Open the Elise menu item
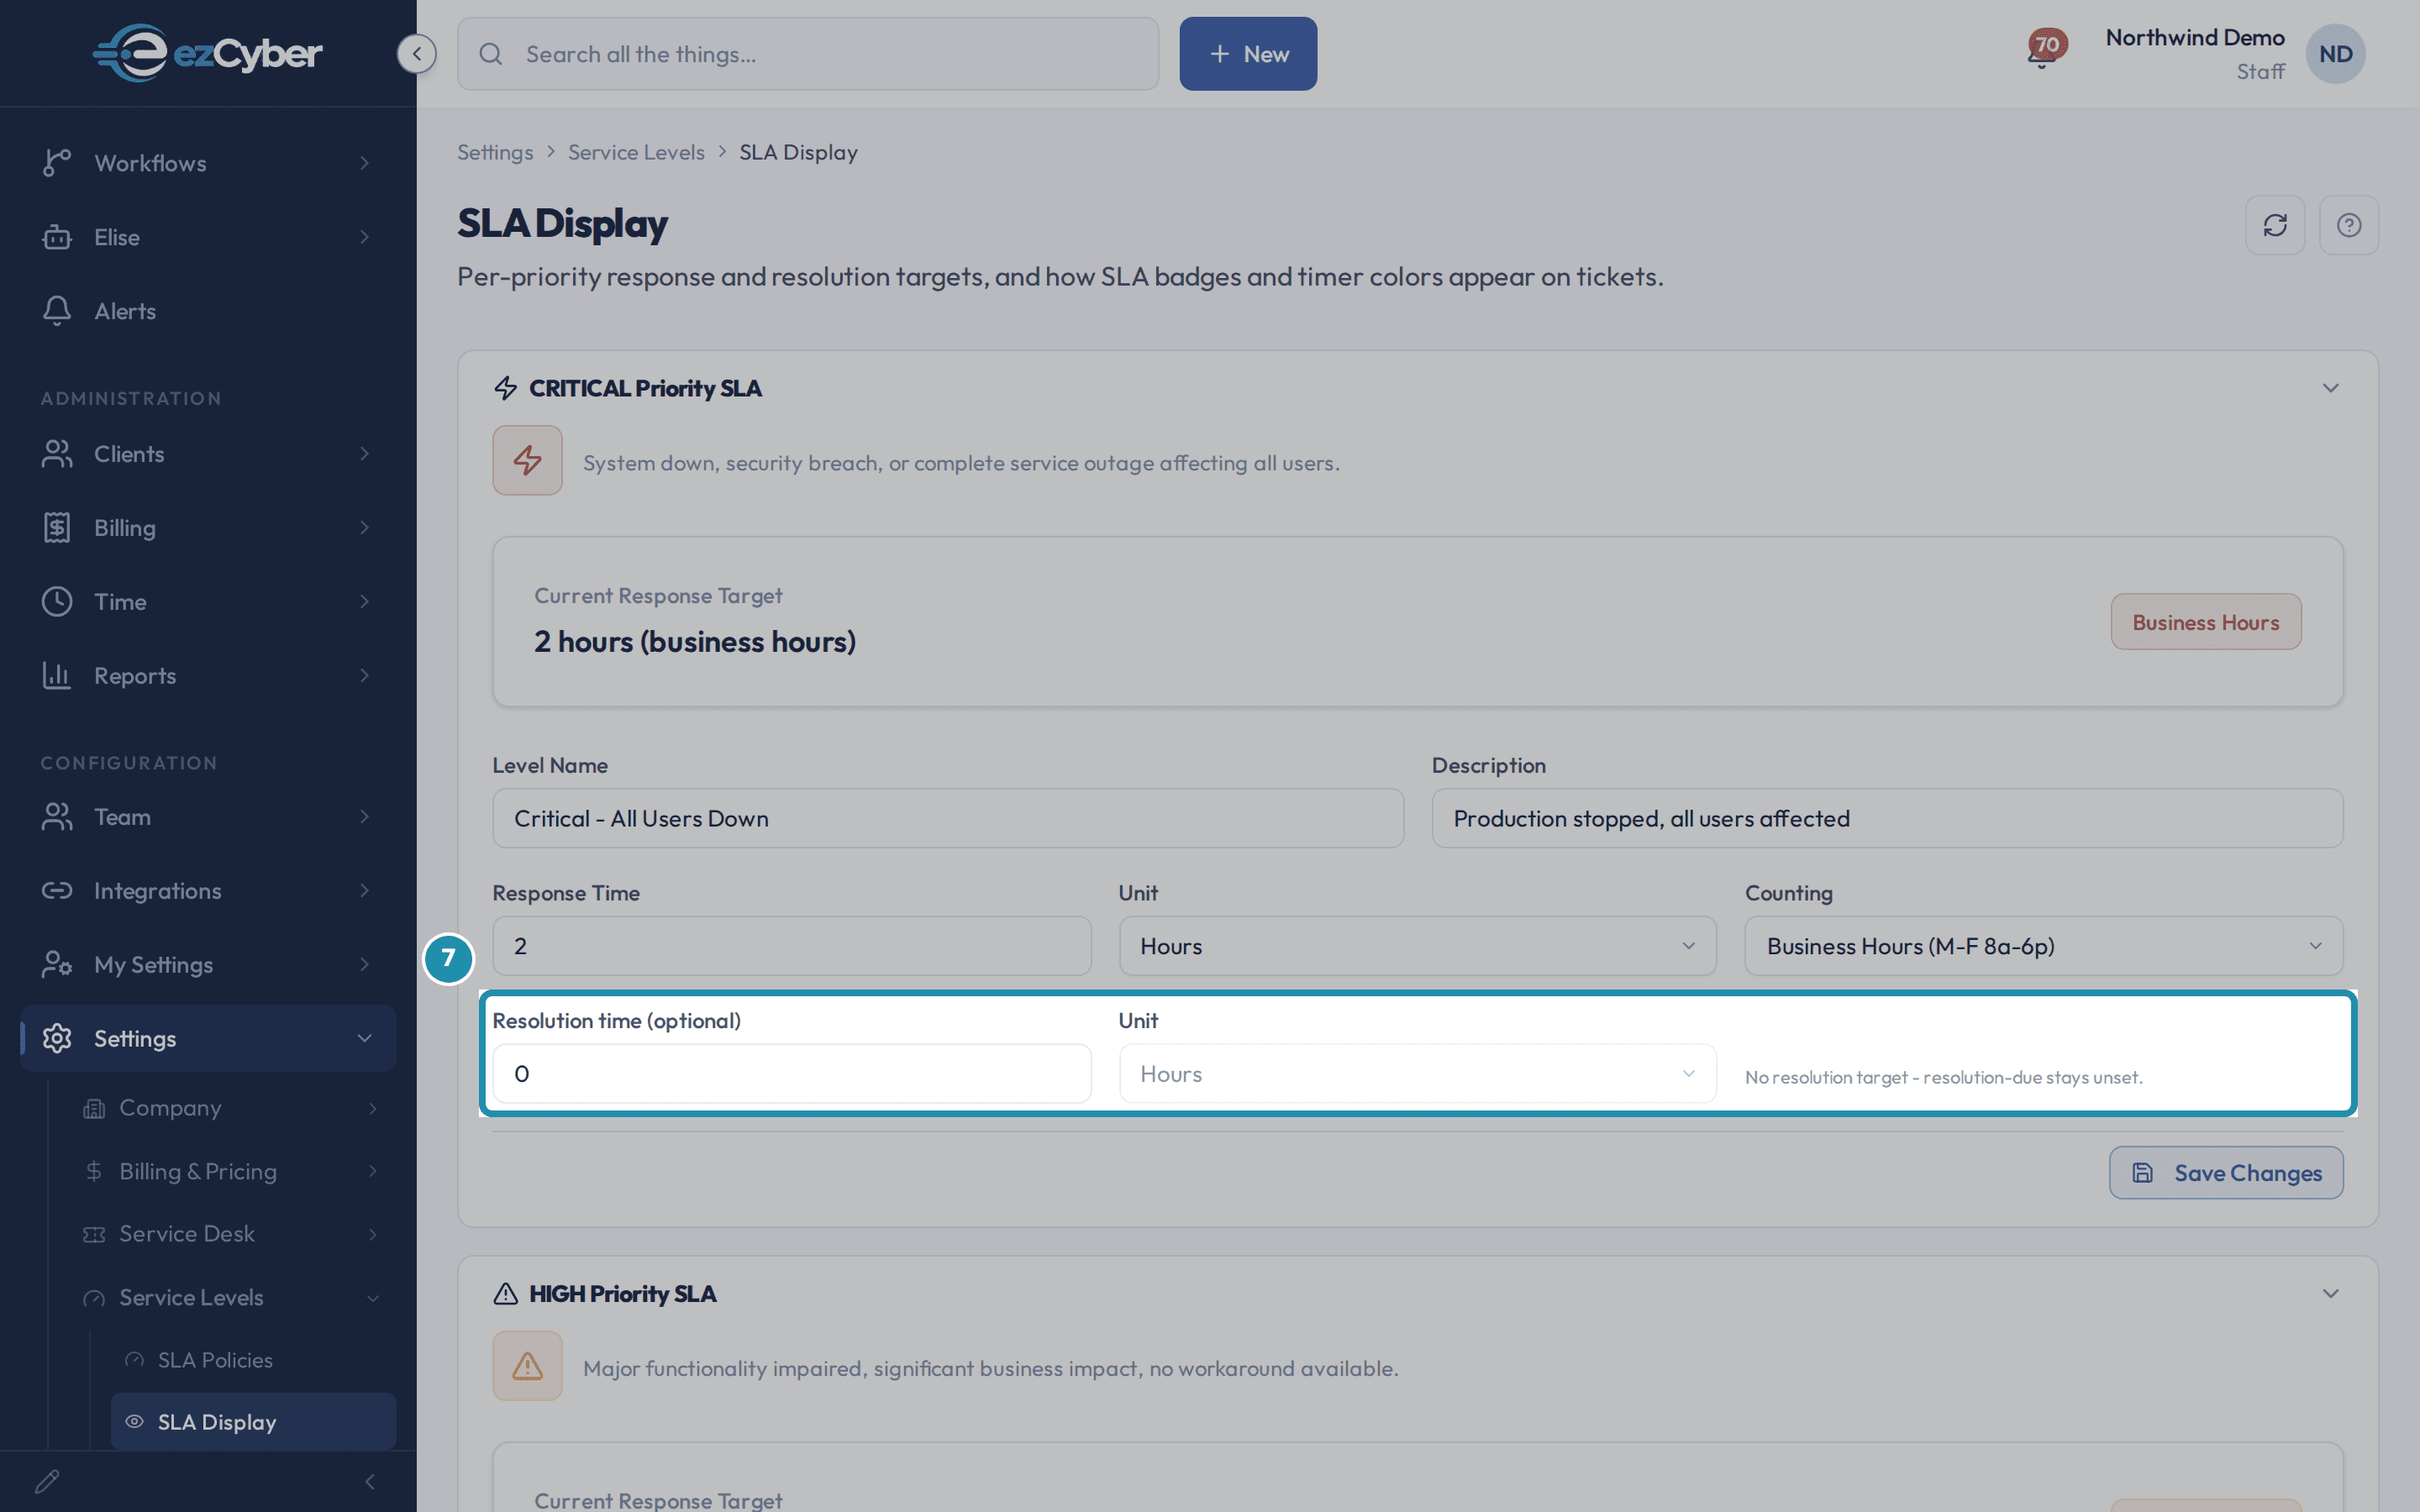Viewport: 2420px width, 1512px height. coord(208,237)
